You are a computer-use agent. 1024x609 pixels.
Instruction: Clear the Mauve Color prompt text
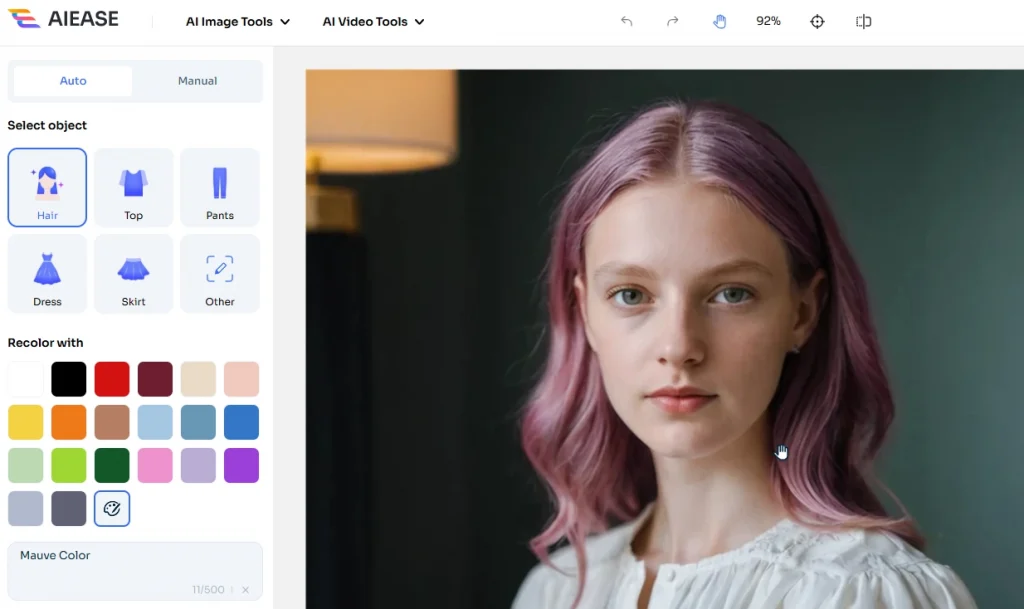pyautogui.click(x=246, y=590)
